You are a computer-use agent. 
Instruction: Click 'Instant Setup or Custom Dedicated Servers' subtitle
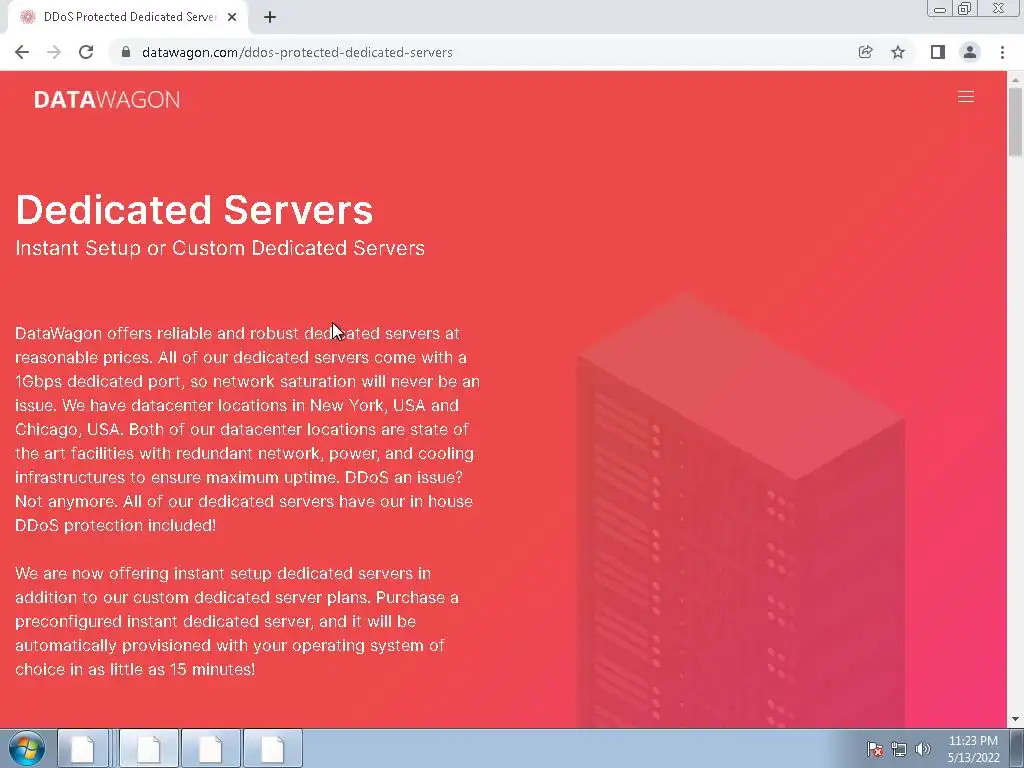click(x=220, y=248)
